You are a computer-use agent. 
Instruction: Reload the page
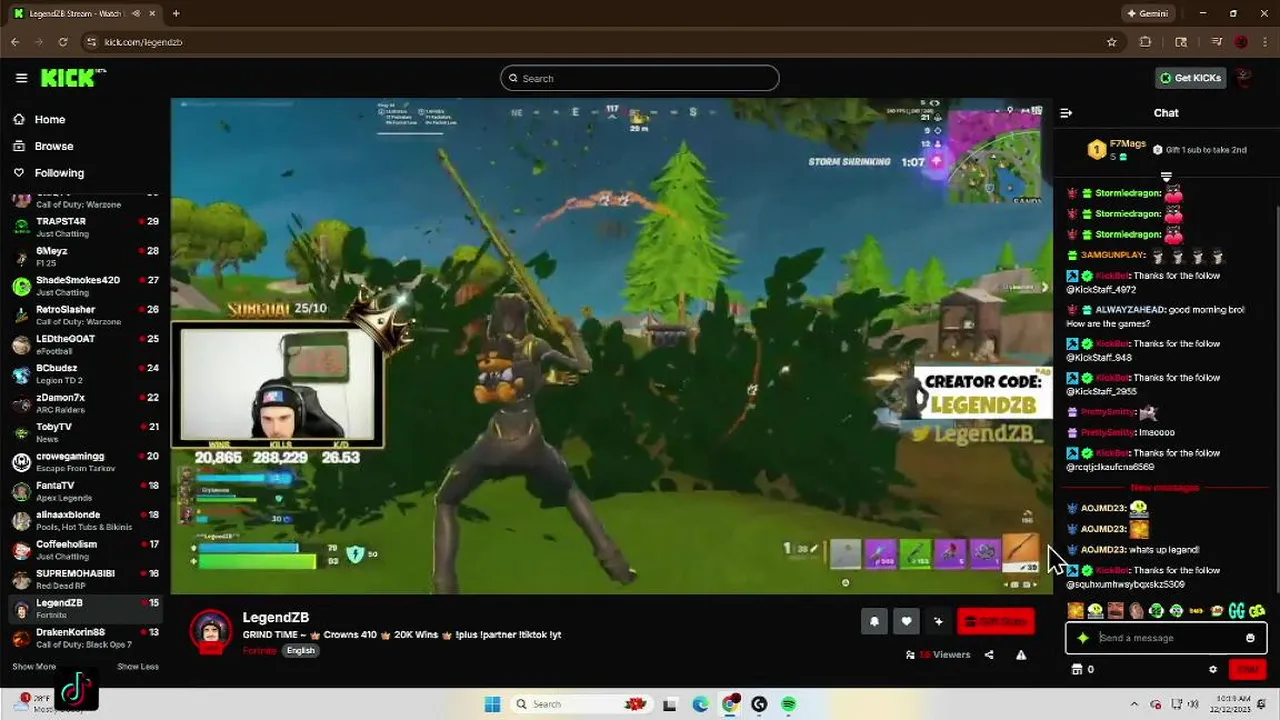pos(63,42)
